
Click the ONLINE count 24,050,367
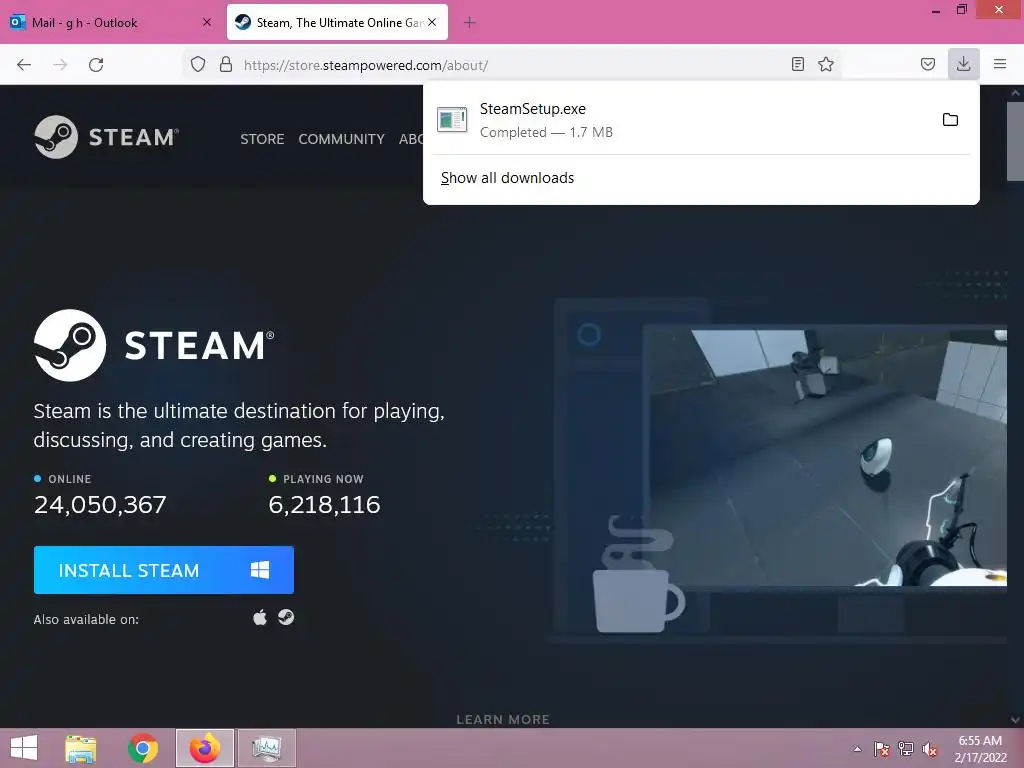point(100,504)
